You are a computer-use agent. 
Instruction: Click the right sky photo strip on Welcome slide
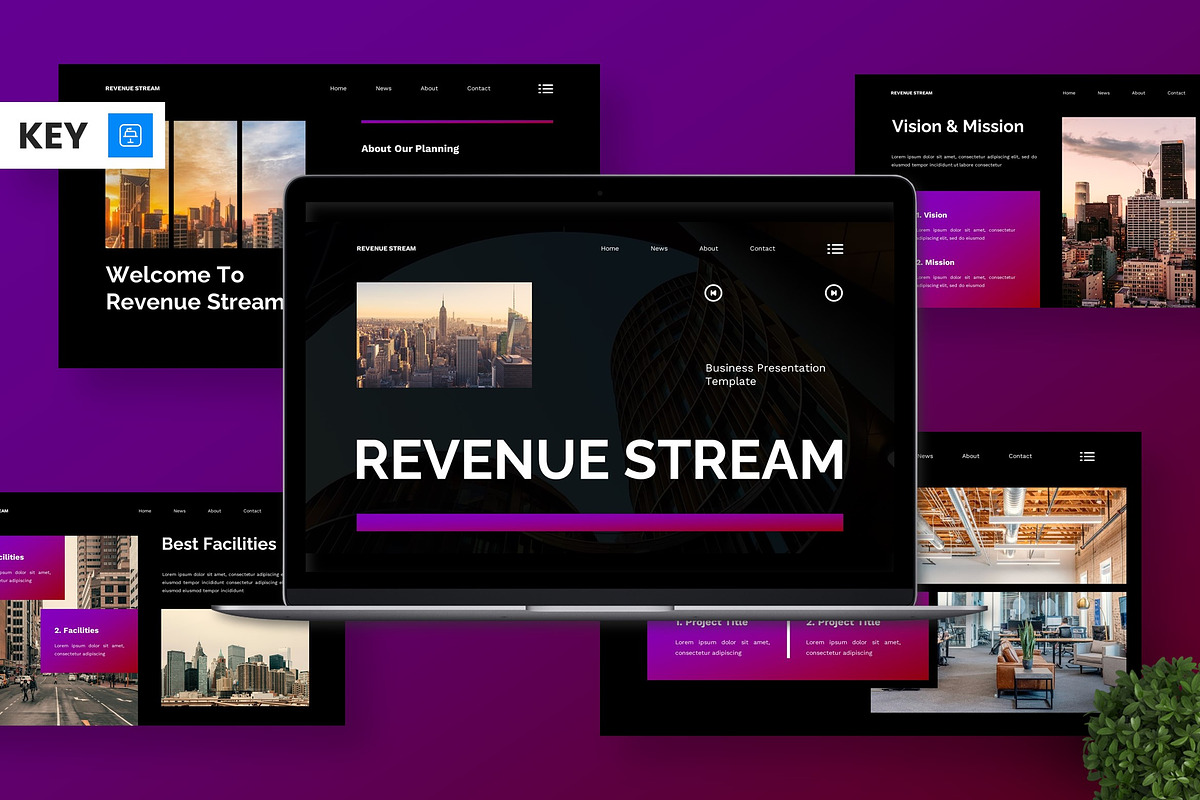click(x=273, y=184)
